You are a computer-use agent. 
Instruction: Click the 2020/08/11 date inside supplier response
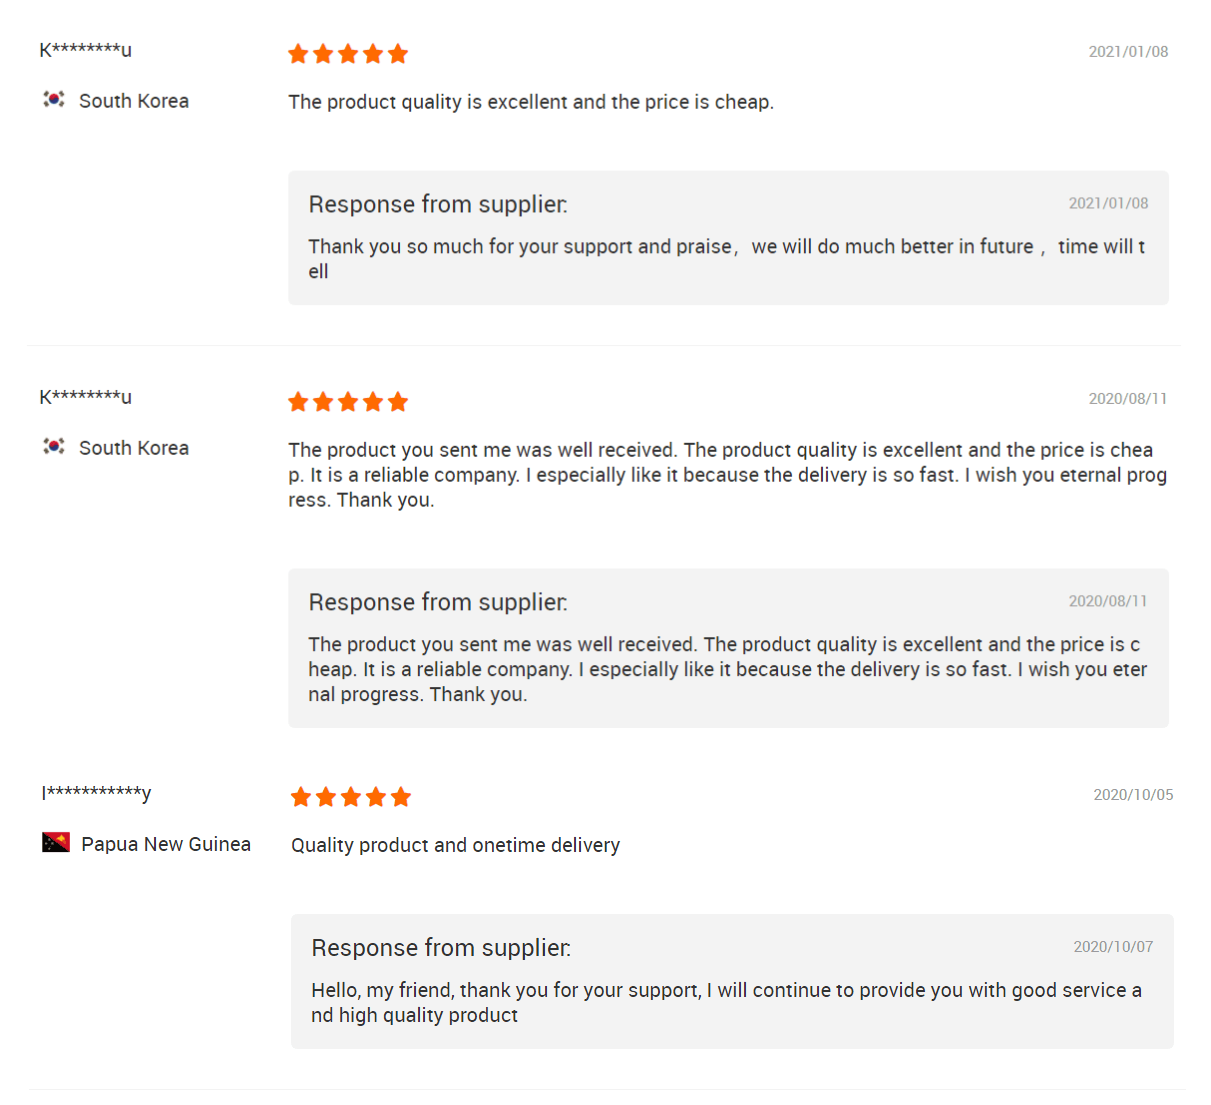pyautogui.click(x=1107, y=601)
